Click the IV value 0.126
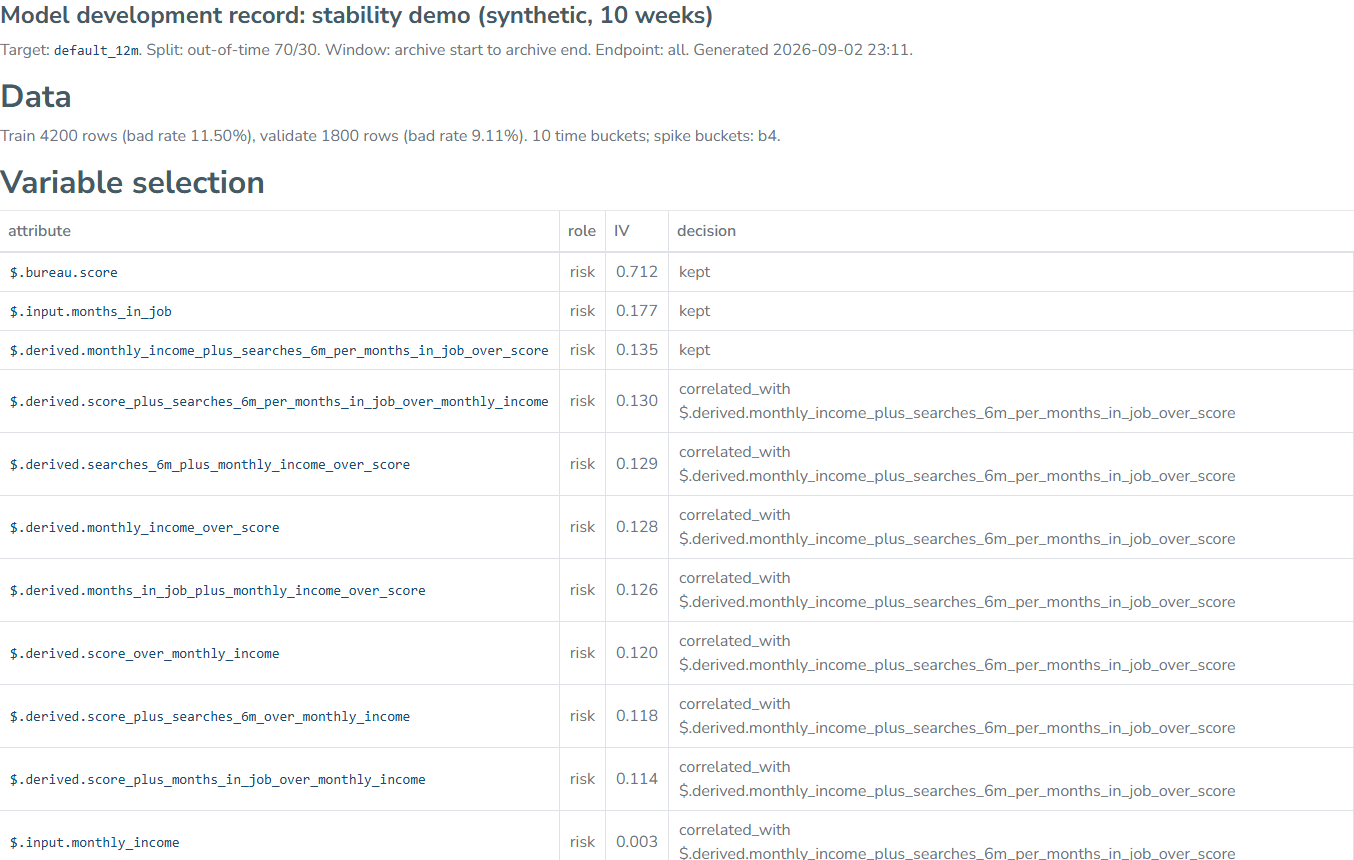 (x=637, y=590)
